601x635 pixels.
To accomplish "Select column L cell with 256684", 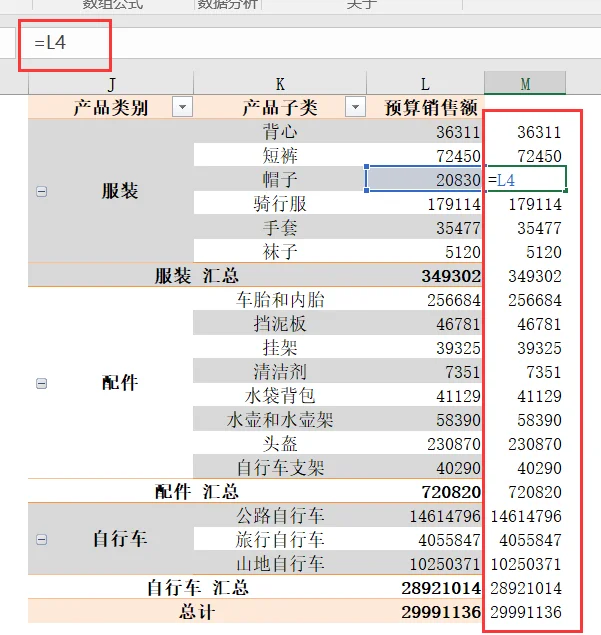I will pos(425,300).
